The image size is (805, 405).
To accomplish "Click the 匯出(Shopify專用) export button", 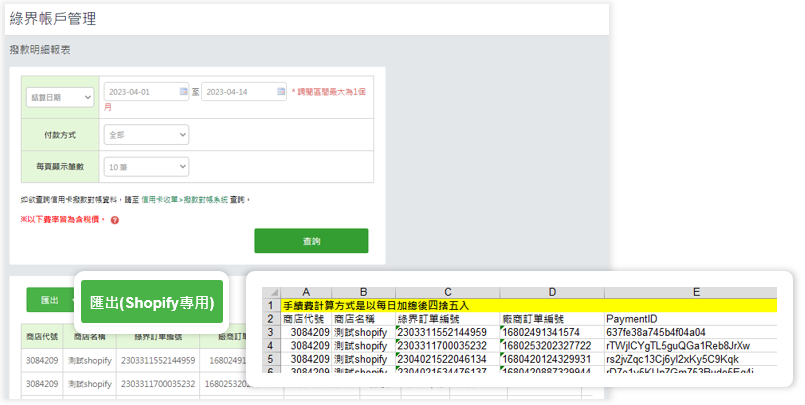I will point(152,302).
